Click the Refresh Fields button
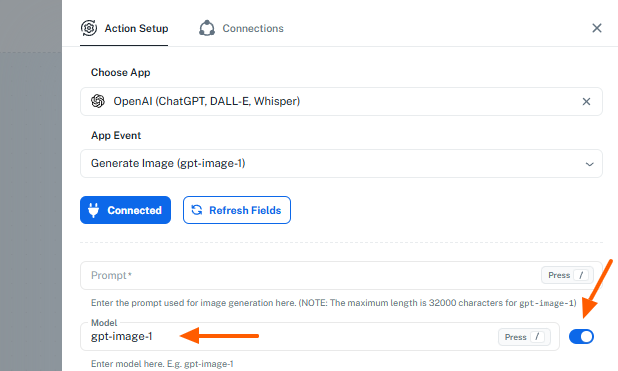Screen dimensions: 618x371 click(x=237, y=210)
